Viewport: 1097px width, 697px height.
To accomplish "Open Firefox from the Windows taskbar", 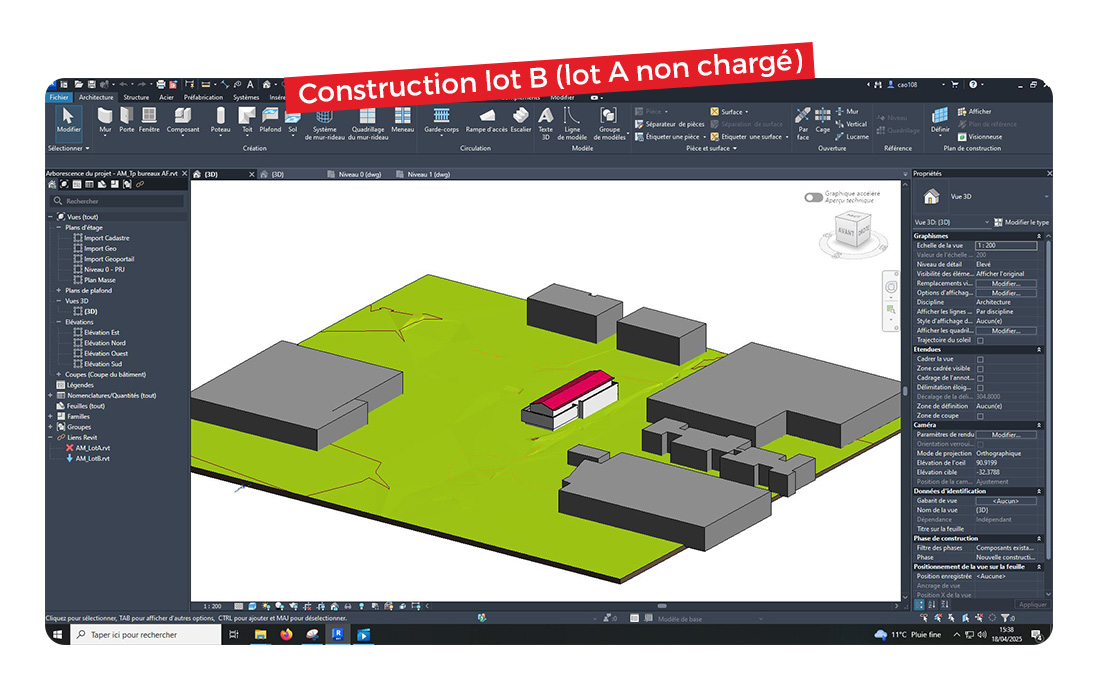I will coord(286,635).
